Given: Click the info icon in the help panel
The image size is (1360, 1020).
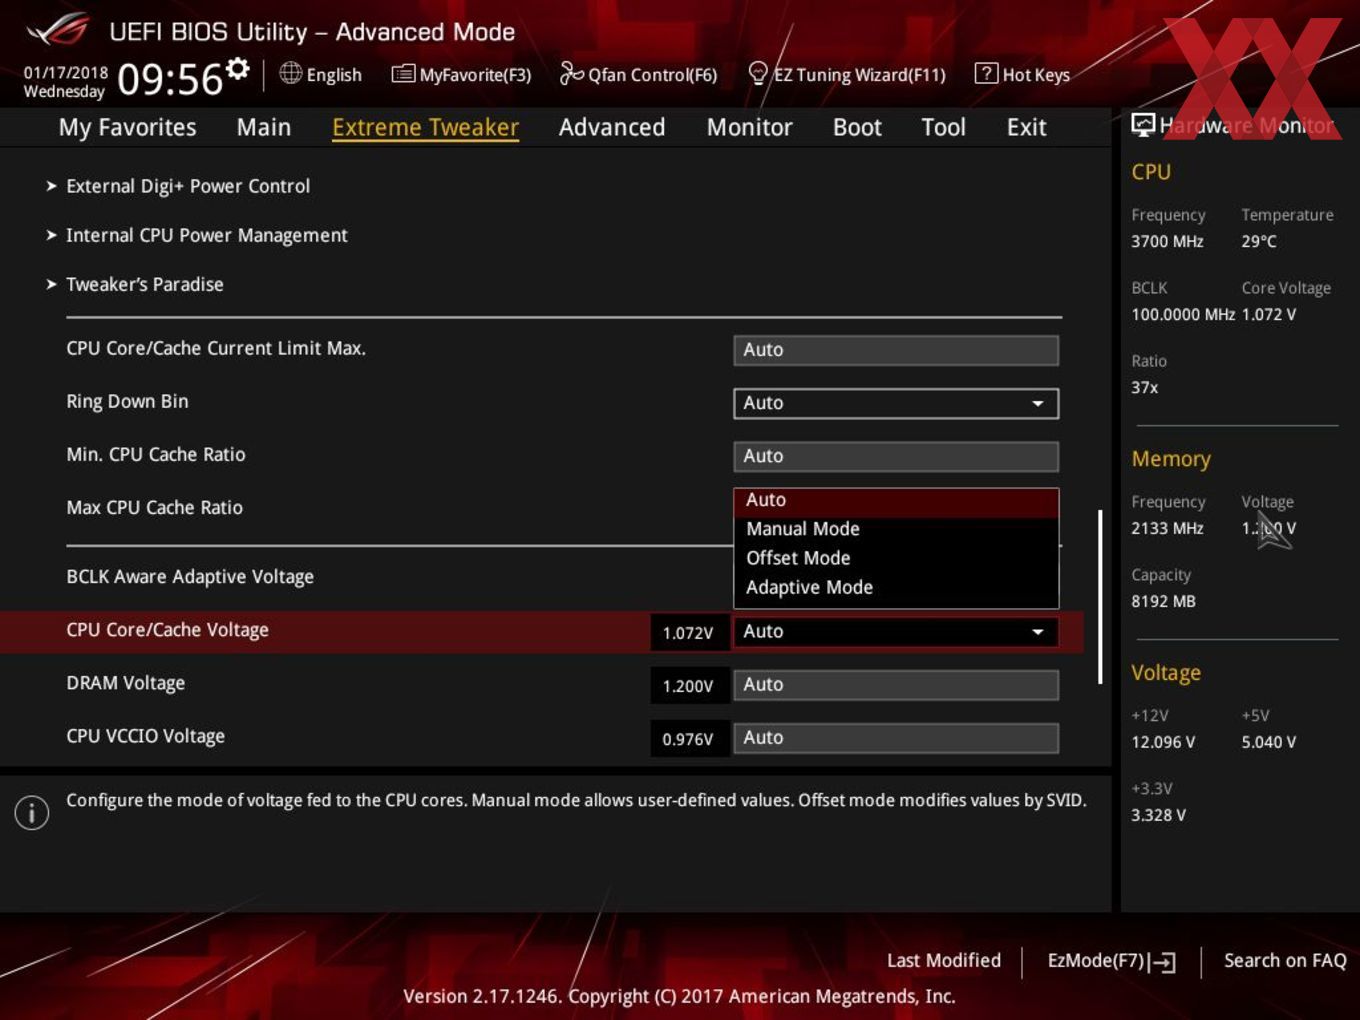Looking at the screenshot, I should [32, 812].
